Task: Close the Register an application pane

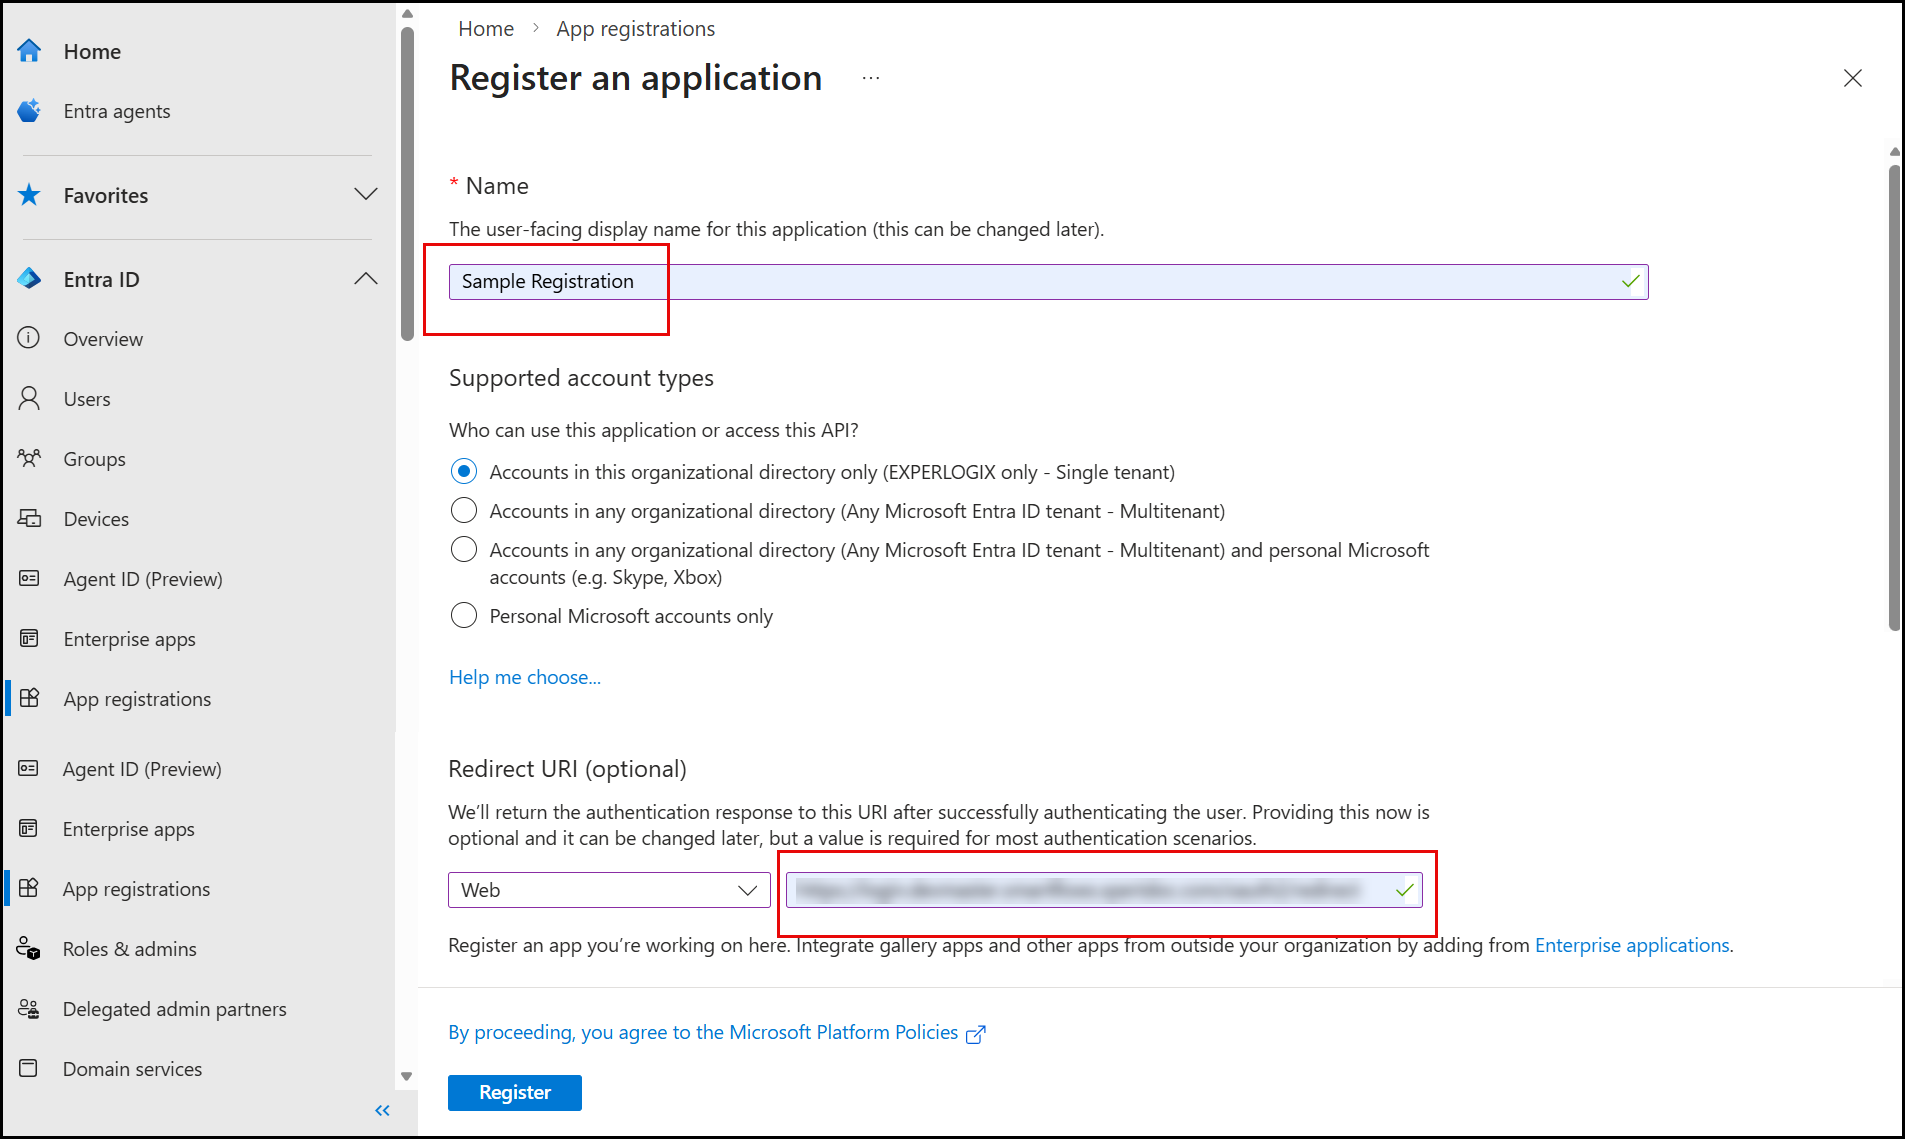Action: point(1852,78)
